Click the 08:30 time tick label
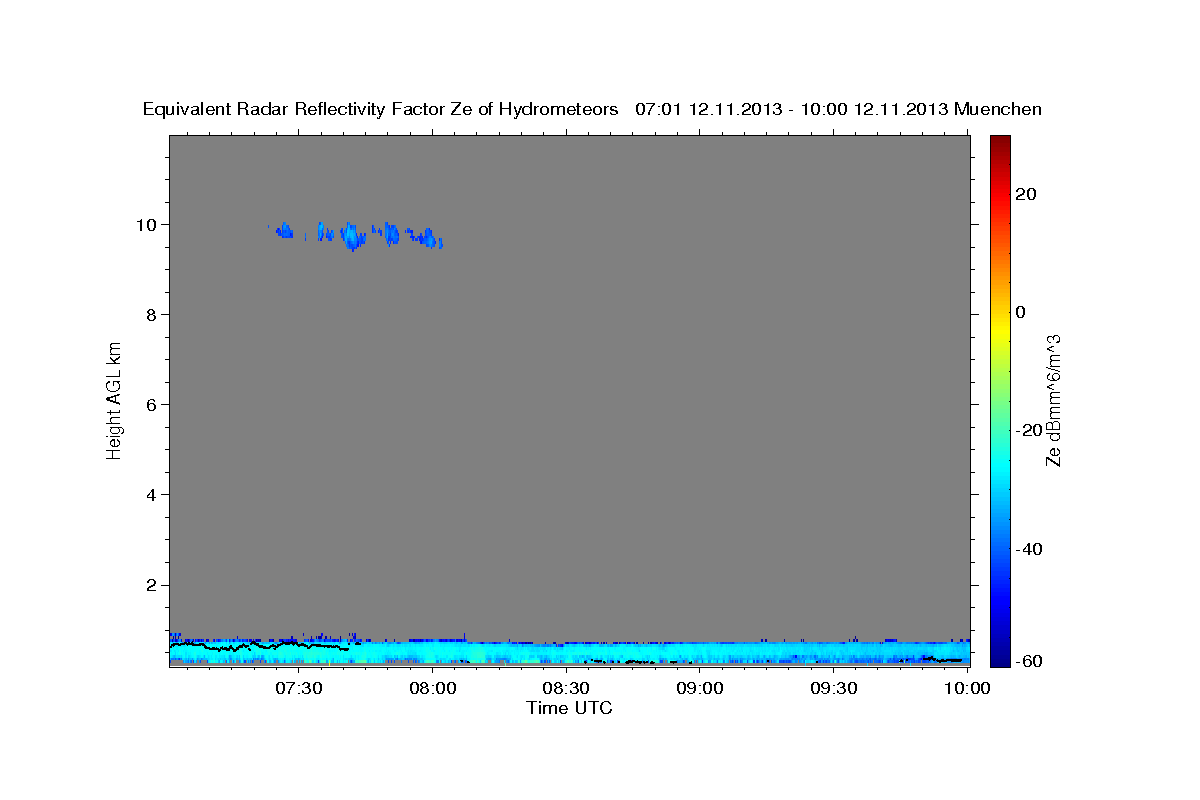The image size is (1200, 800). (x=566, y=688)
